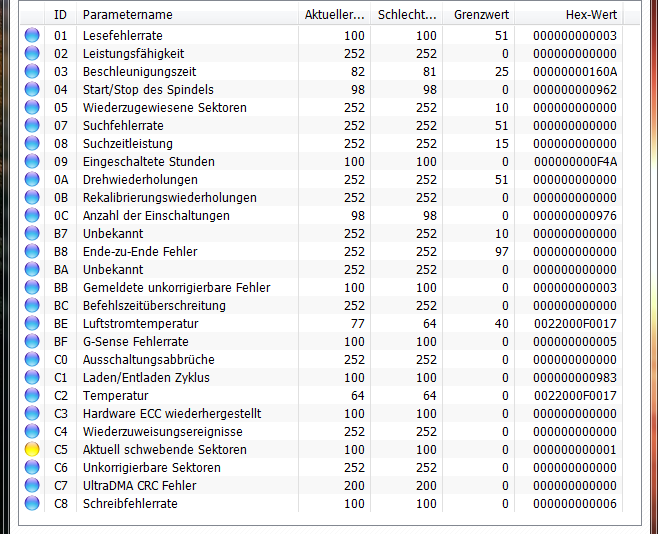Viewport: 658px width, 534px height.
Task: Click the blue status orb for Leistungsfähigkeit
Action: click(x=32, y=53)
